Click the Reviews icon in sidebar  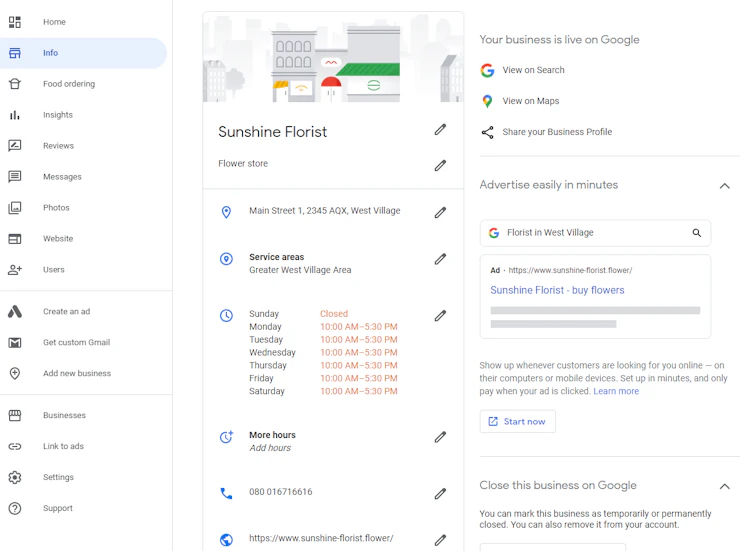point(15,145)
